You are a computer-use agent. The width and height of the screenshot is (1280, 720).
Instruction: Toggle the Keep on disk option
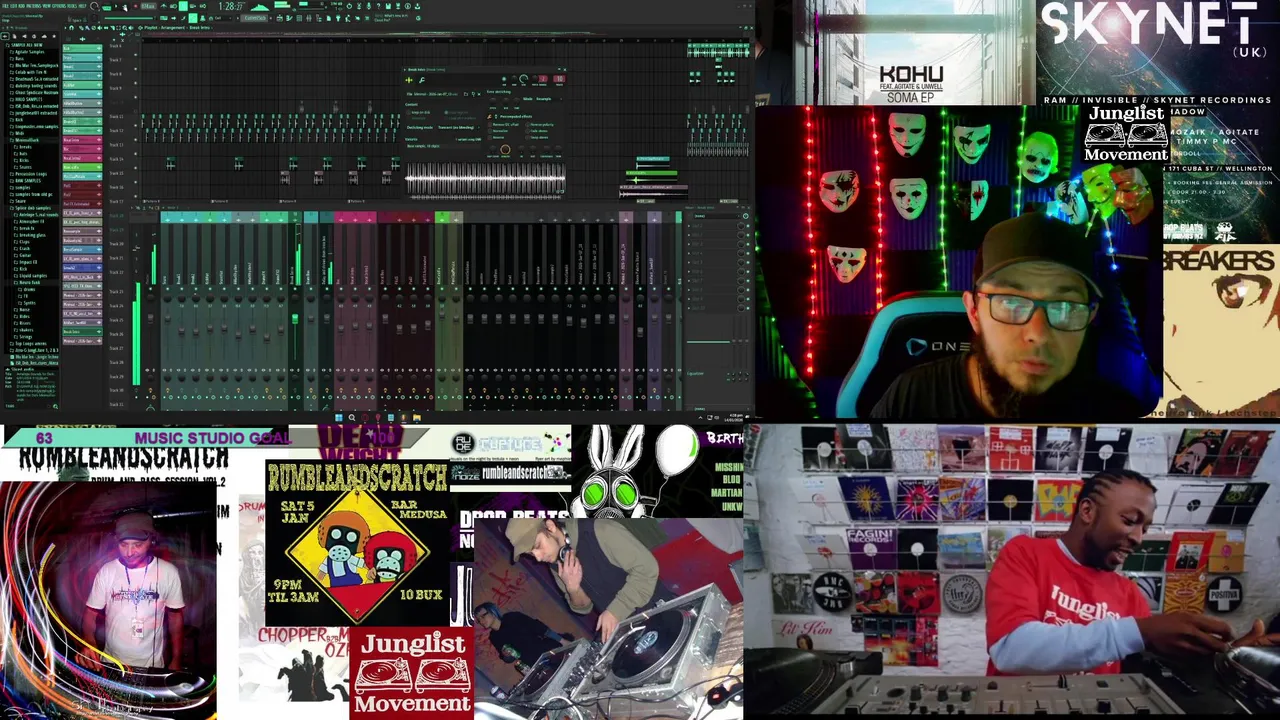point(419,112)
